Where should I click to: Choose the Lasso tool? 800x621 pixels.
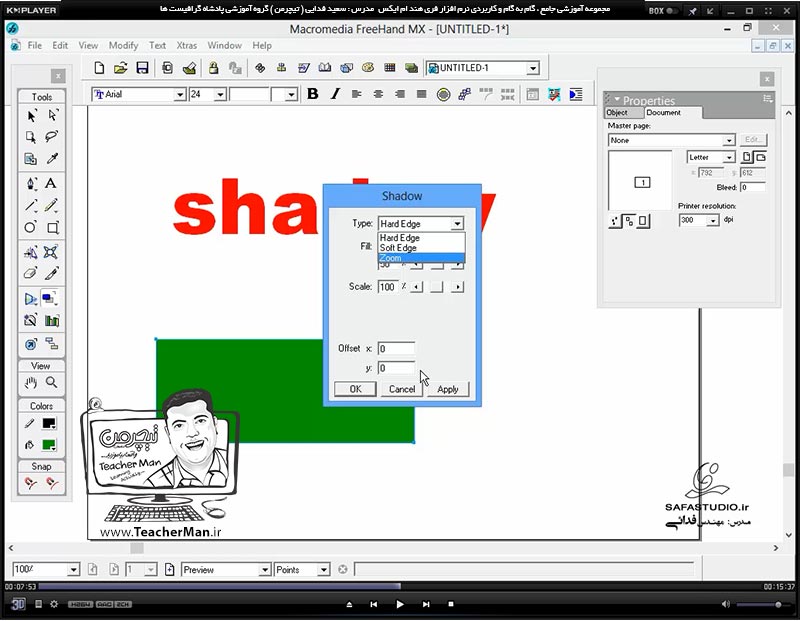click(x=52, y=137)
